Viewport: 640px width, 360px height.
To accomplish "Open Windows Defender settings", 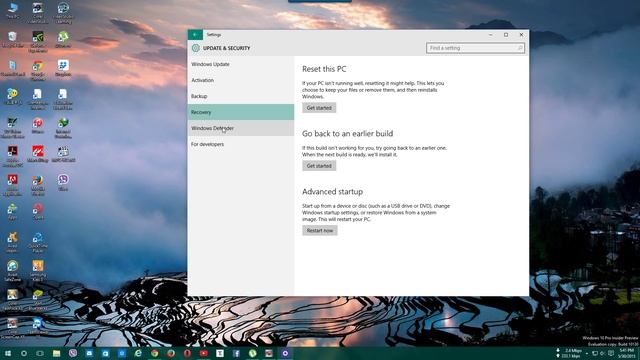I will (x=241, y=128).
